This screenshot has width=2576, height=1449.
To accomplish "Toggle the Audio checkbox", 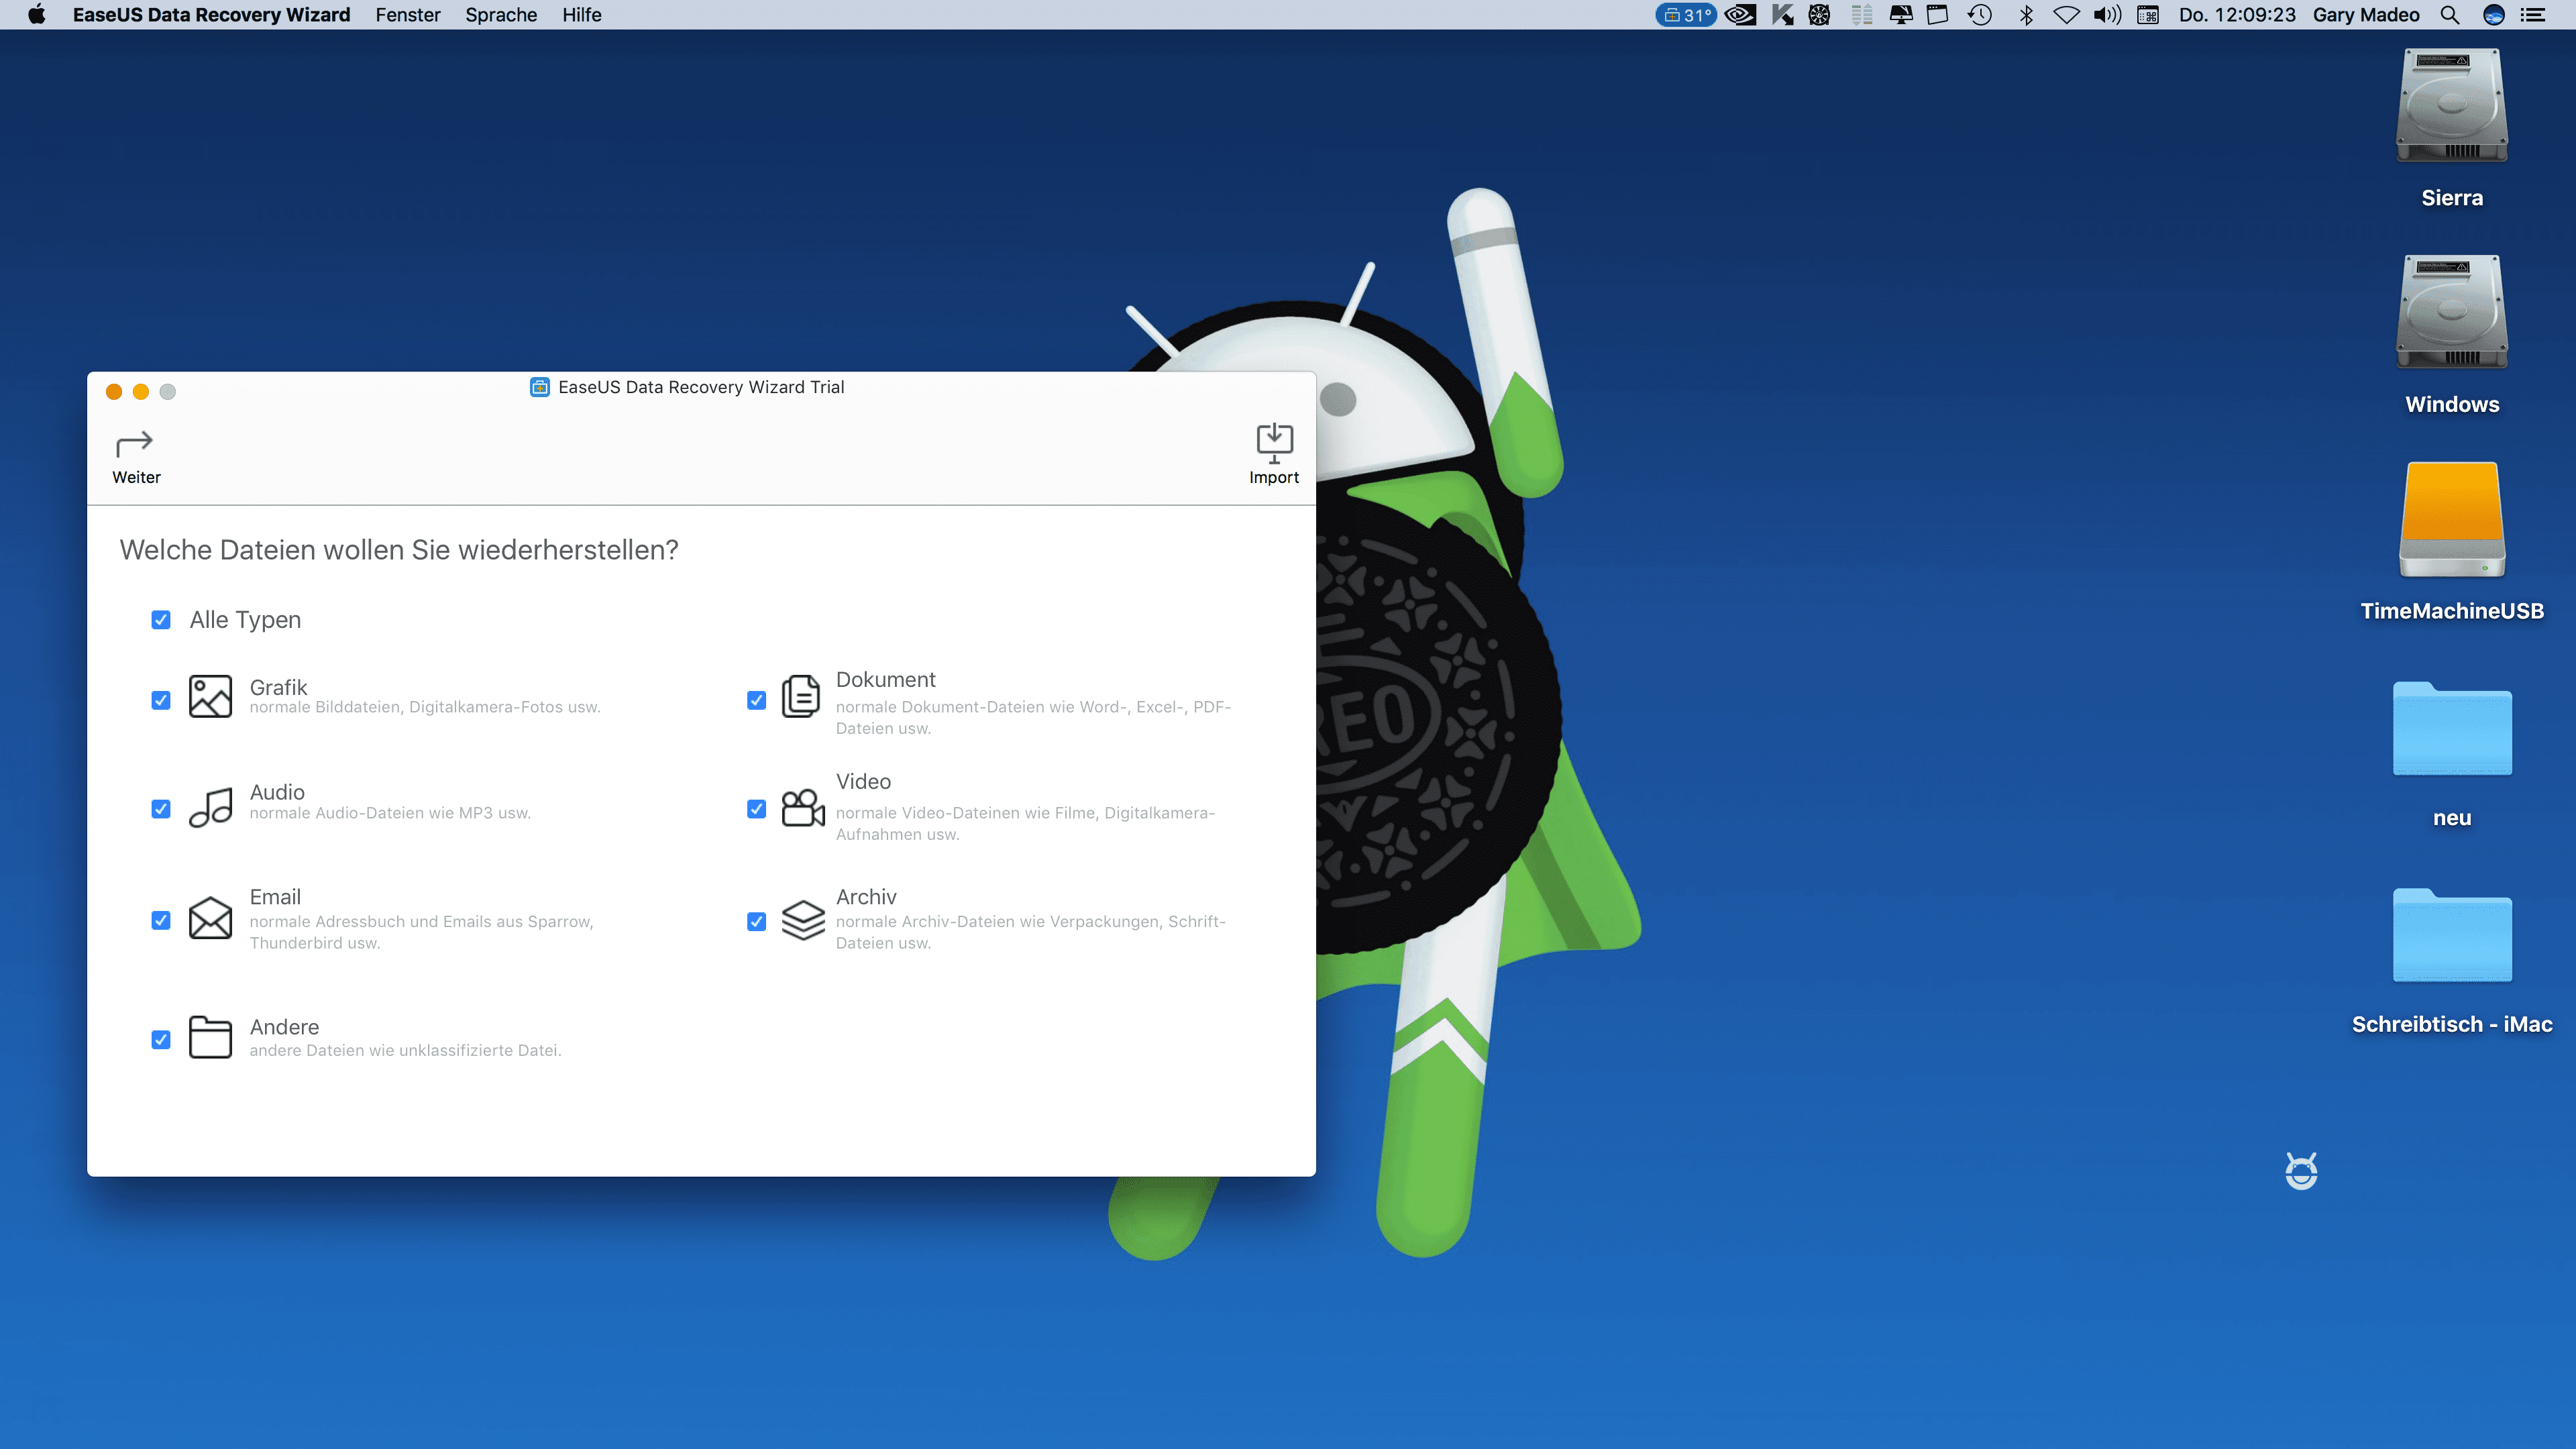I will [x=161, y=809].
